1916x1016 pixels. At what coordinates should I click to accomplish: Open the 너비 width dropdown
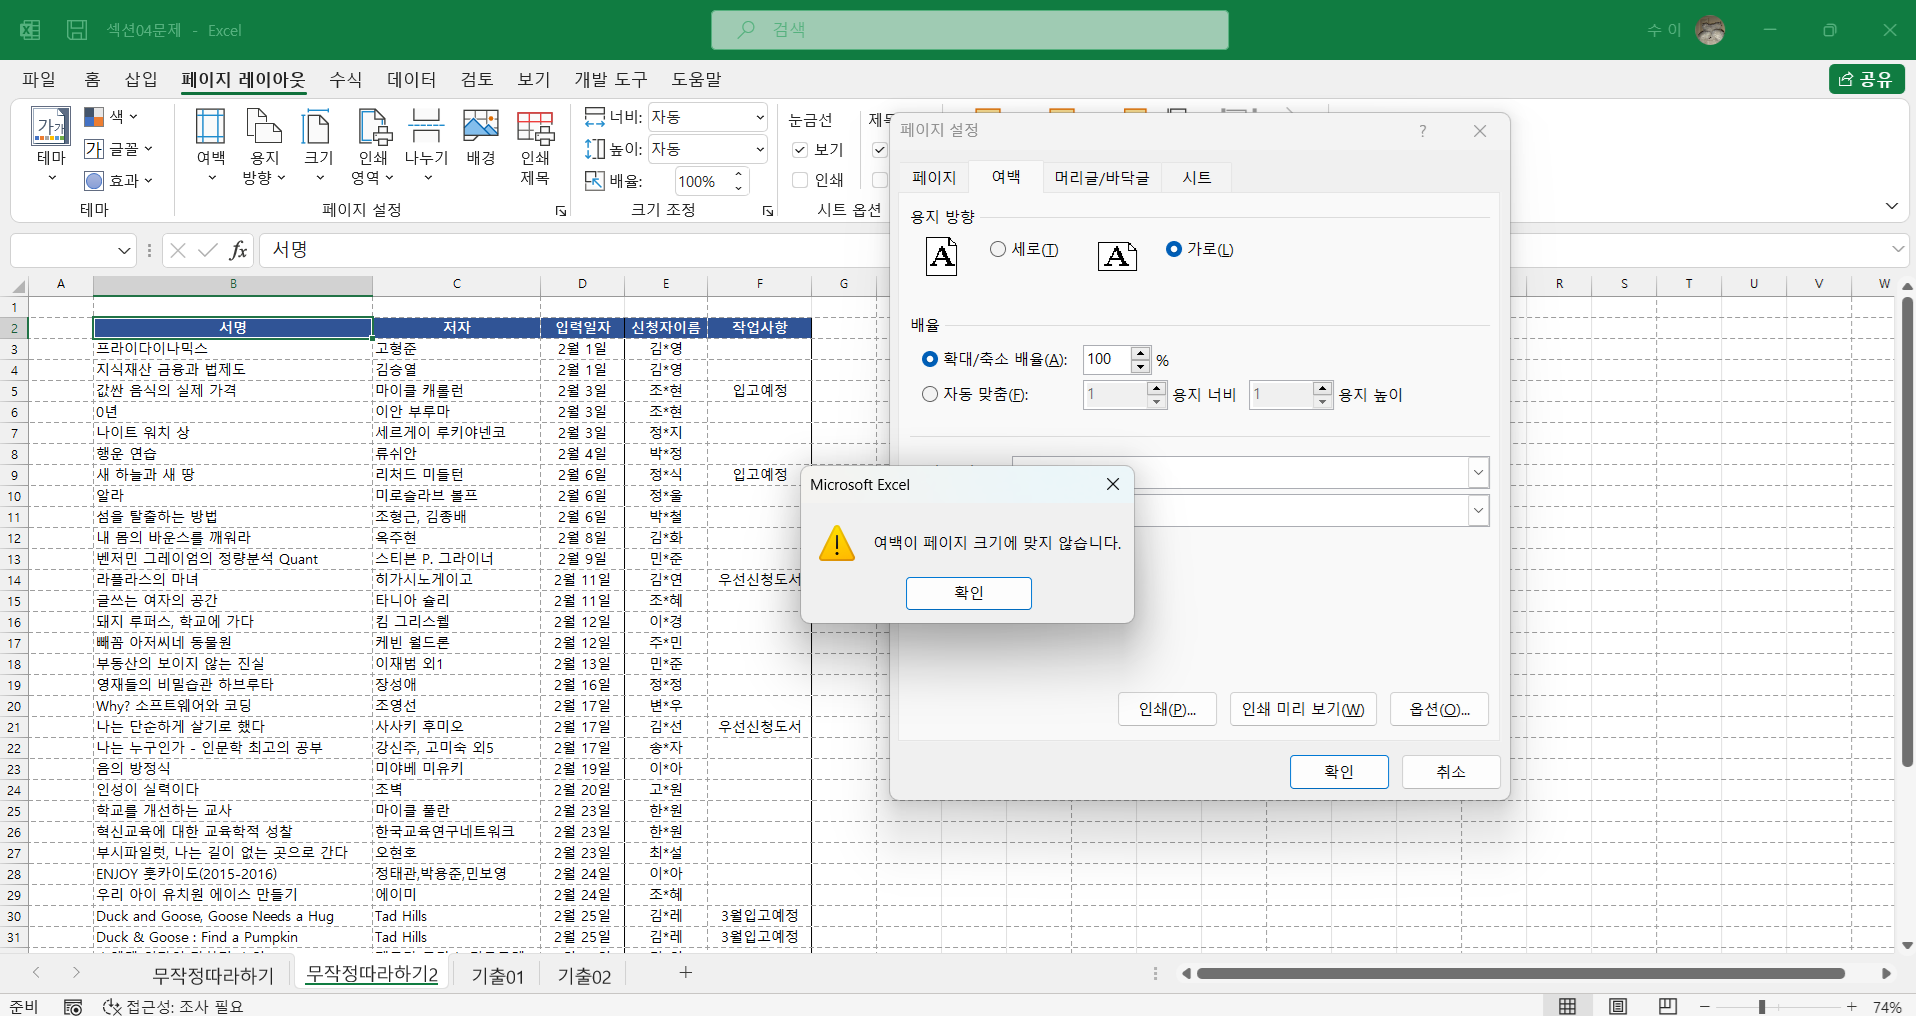coord(759,117)
